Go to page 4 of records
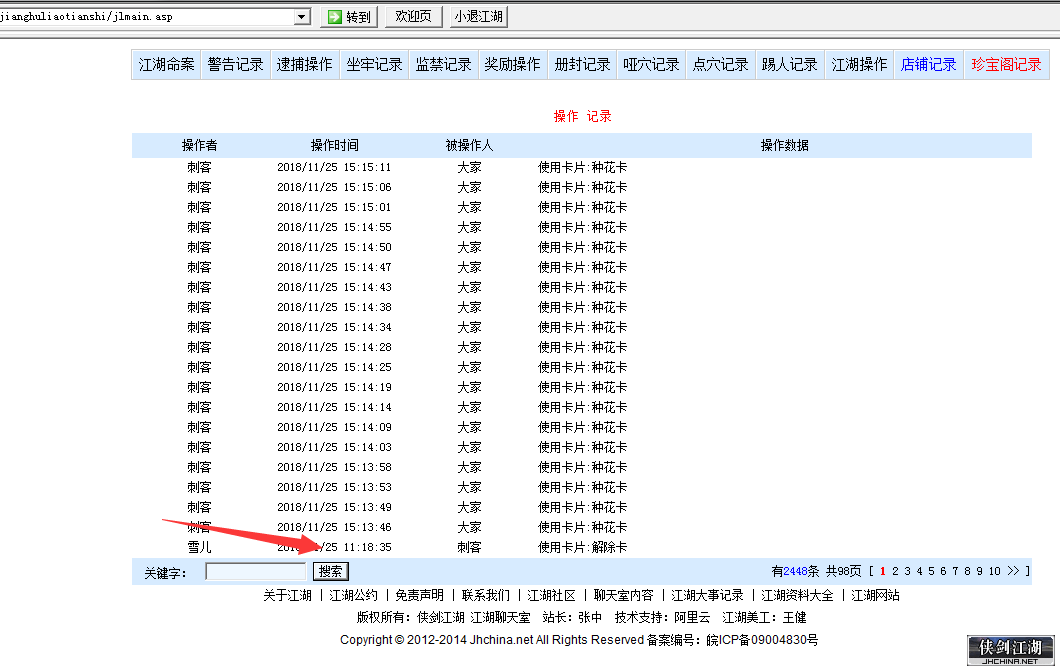This screenshot has height=671, width=1060. [x=919, y=571]
